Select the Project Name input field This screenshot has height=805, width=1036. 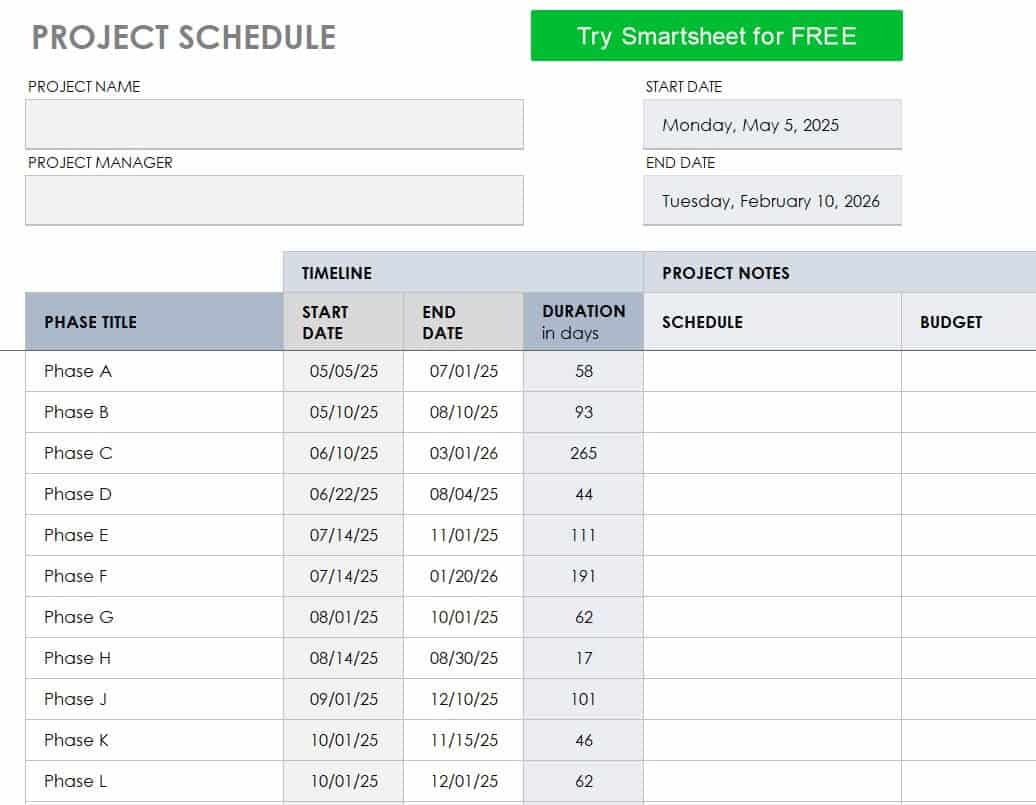tap(274, 124)
